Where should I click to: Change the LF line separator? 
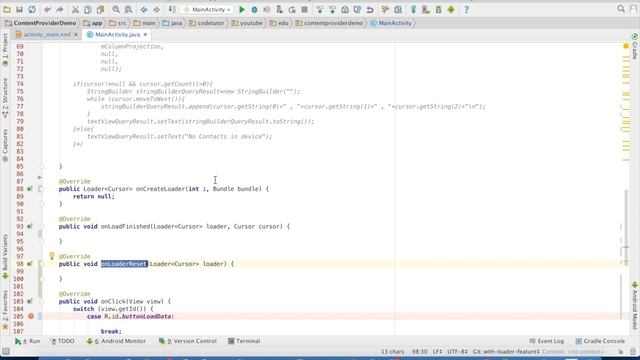(x=437, y=352)
